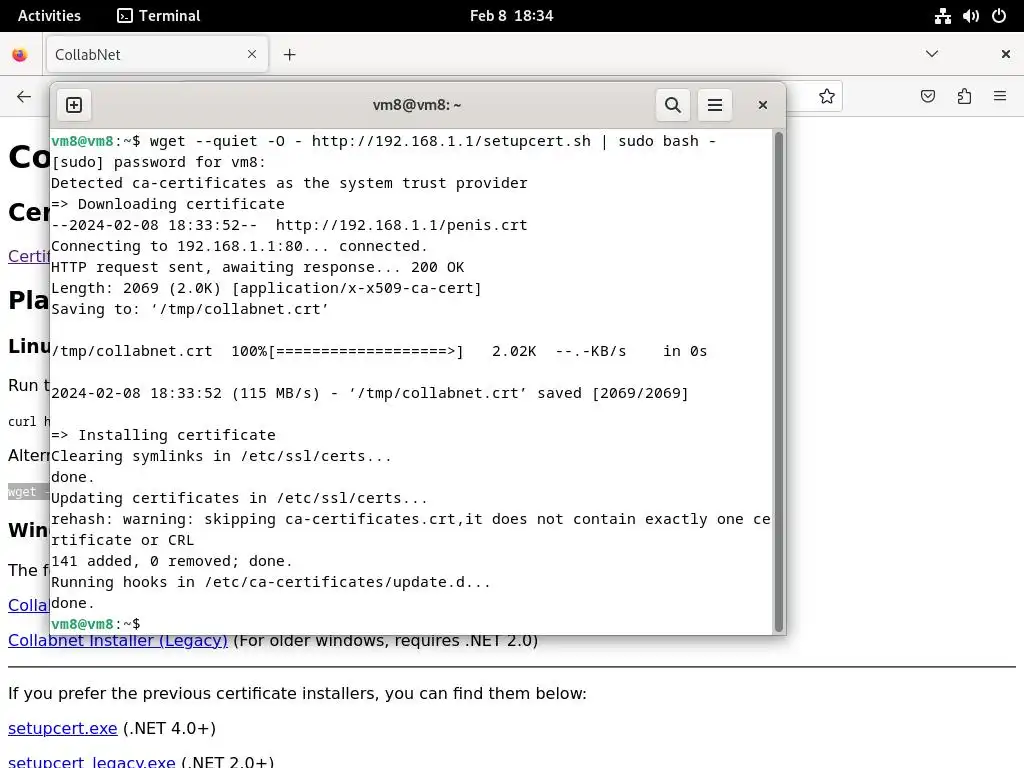Click the '=> Downloading certificate' line
This screenshot has width=1024, height=768.
click(x=168, y=204)
